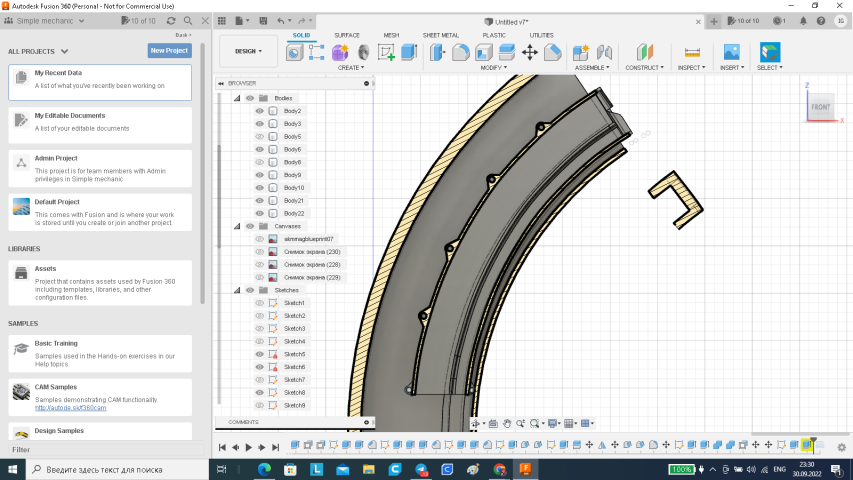The height and width of the screenshot is (480, 853).
Task: Toggle visibility of Body2
Action: [x=259, y=111]
